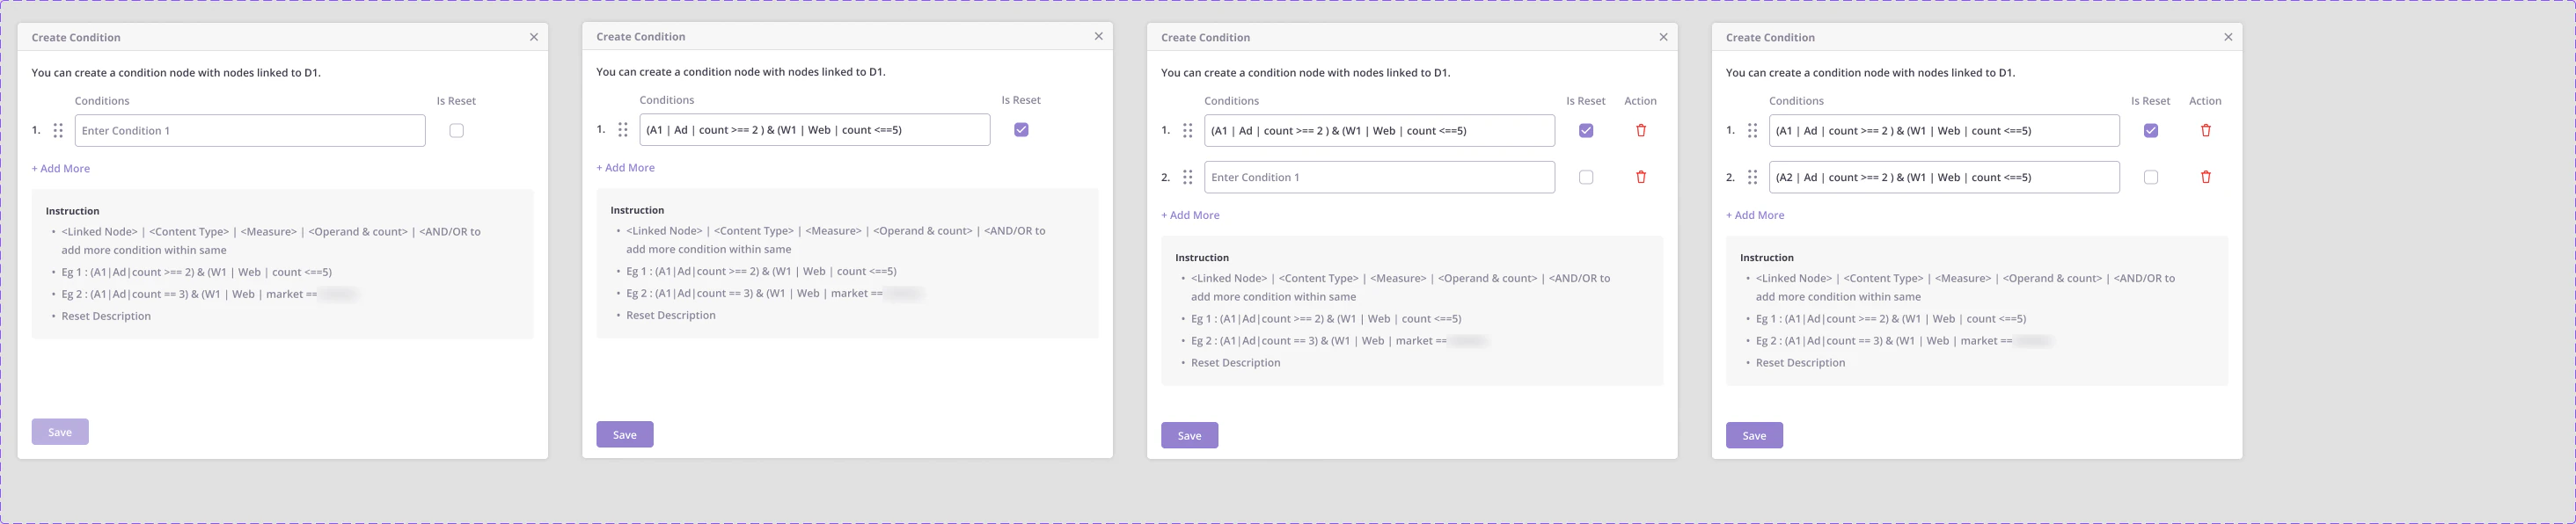
Task: Click 'Reset Description' in the empty-condition dialog
Action: 106,316
